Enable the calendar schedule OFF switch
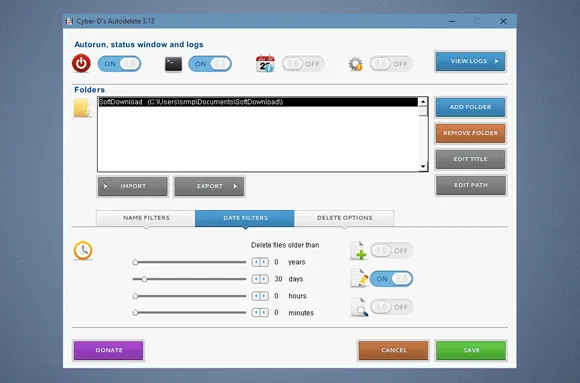This screenshot has width=580, height=383. 303,64
